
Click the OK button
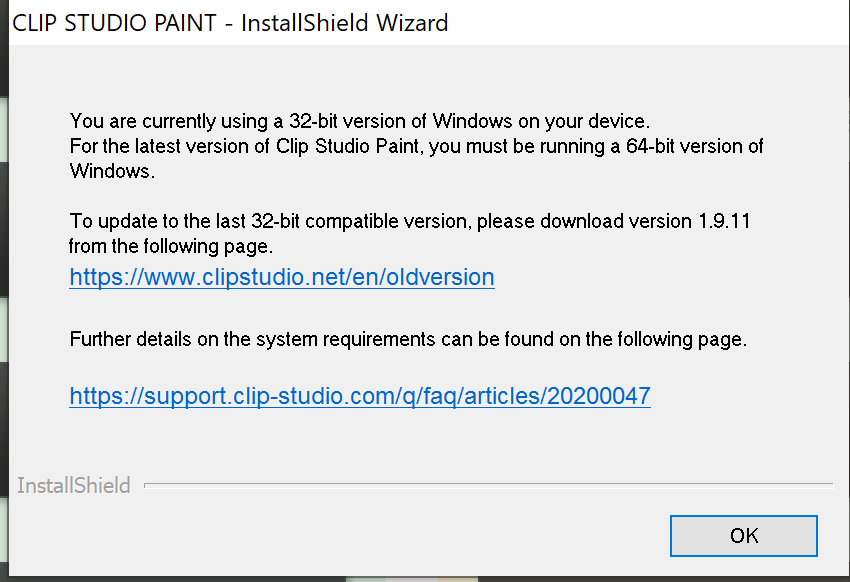point(743,535)
